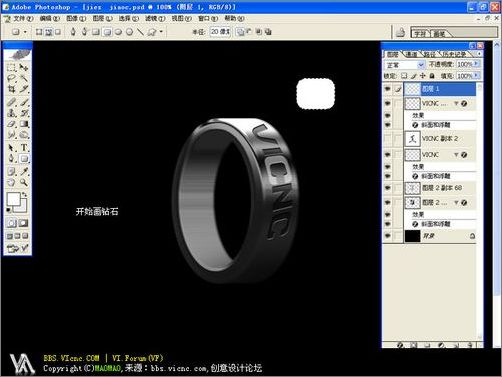The image size is (502, 377).
Task: Click the 画笔 tab in palette well
Action: point(440,34)
